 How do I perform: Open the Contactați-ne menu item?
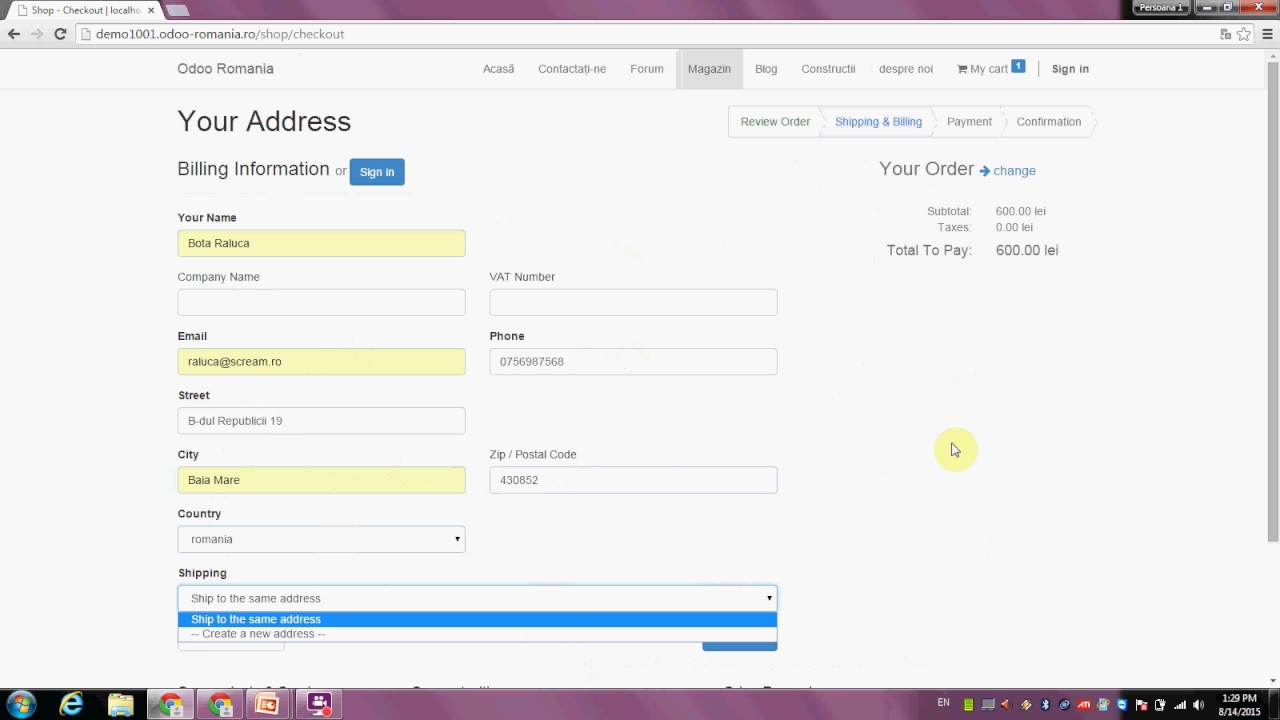pos(572,69)
